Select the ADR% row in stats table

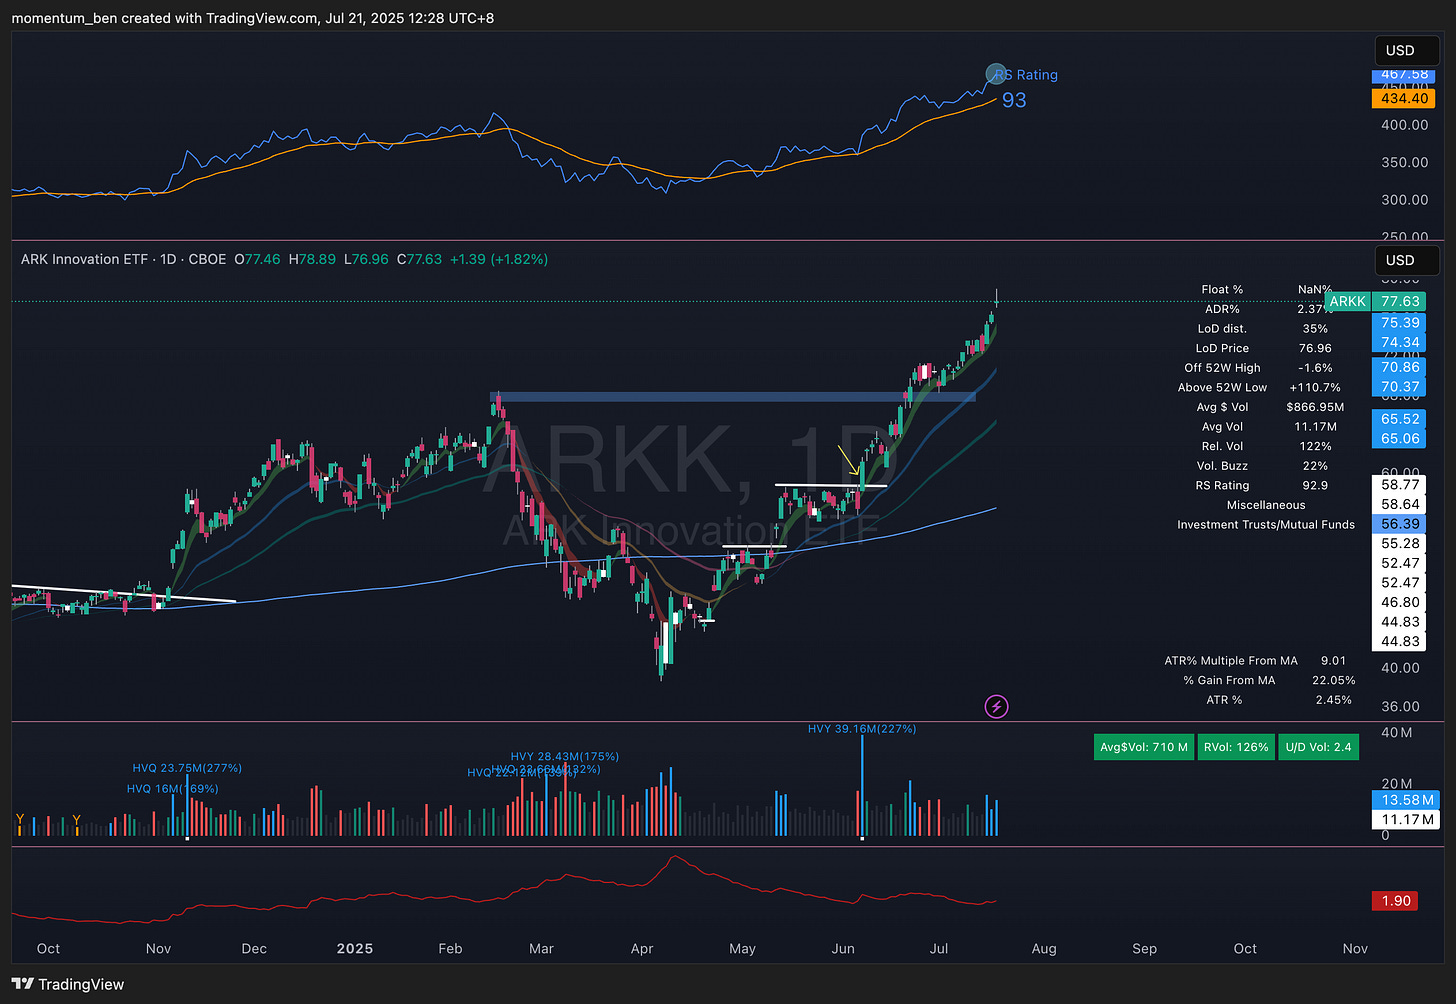(x=1266, y=309)
